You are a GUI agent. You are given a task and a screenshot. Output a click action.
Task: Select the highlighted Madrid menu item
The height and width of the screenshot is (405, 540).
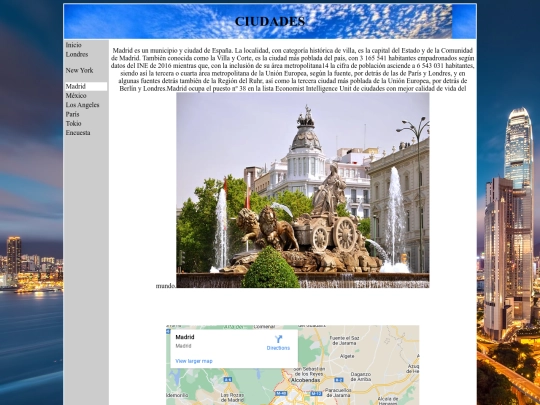[86, 86]
